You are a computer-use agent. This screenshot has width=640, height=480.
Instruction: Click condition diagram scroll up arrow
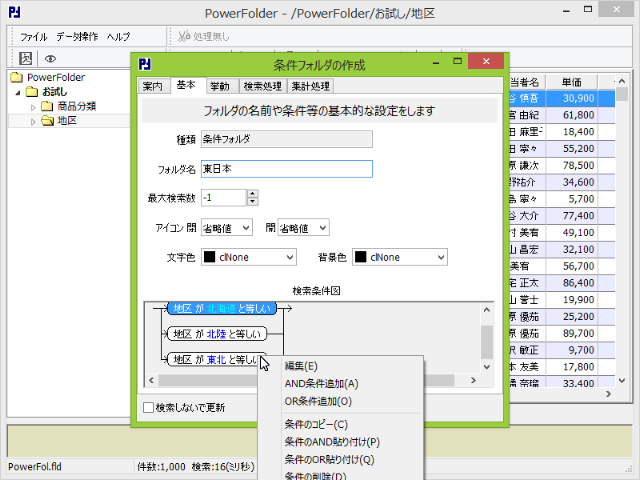click(x=487, y=310)
